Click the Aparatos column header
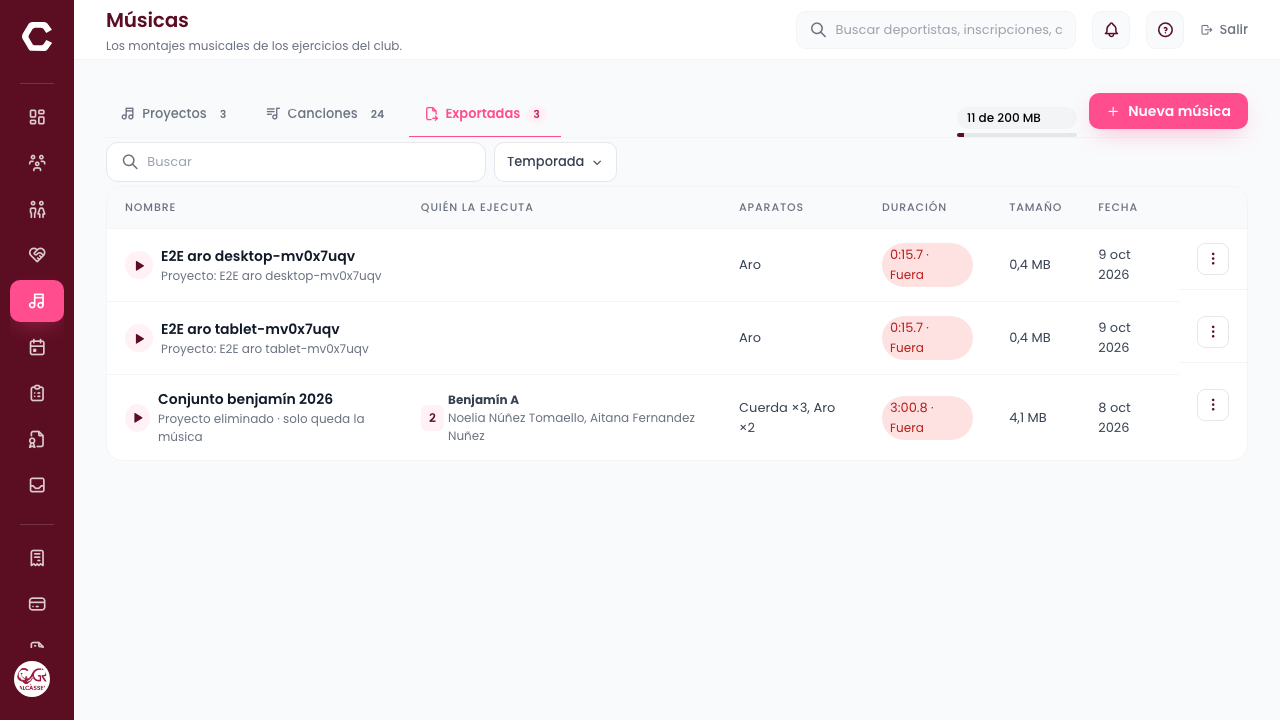 [771, 208]
